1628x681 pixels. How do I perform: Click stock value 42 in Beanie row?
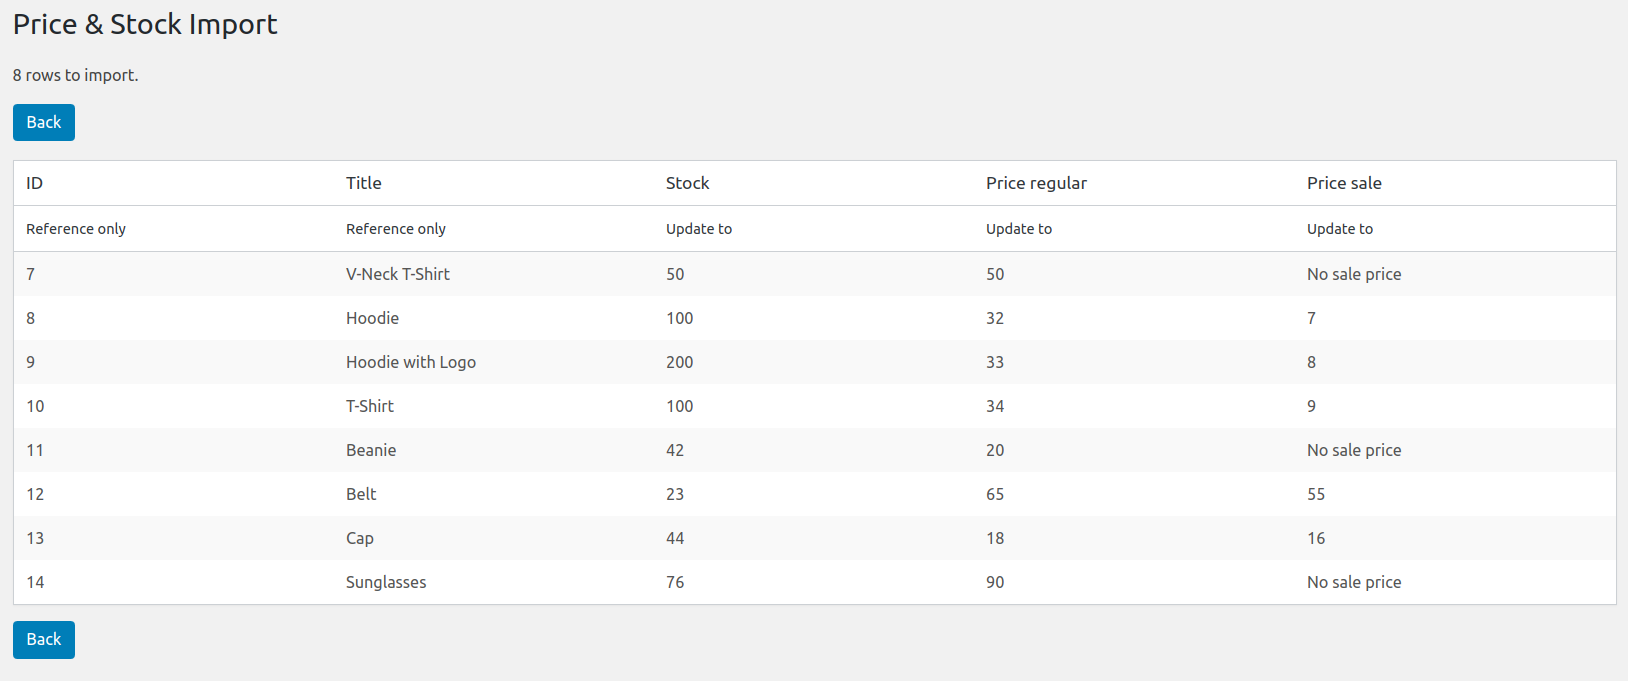coord(675,450)
